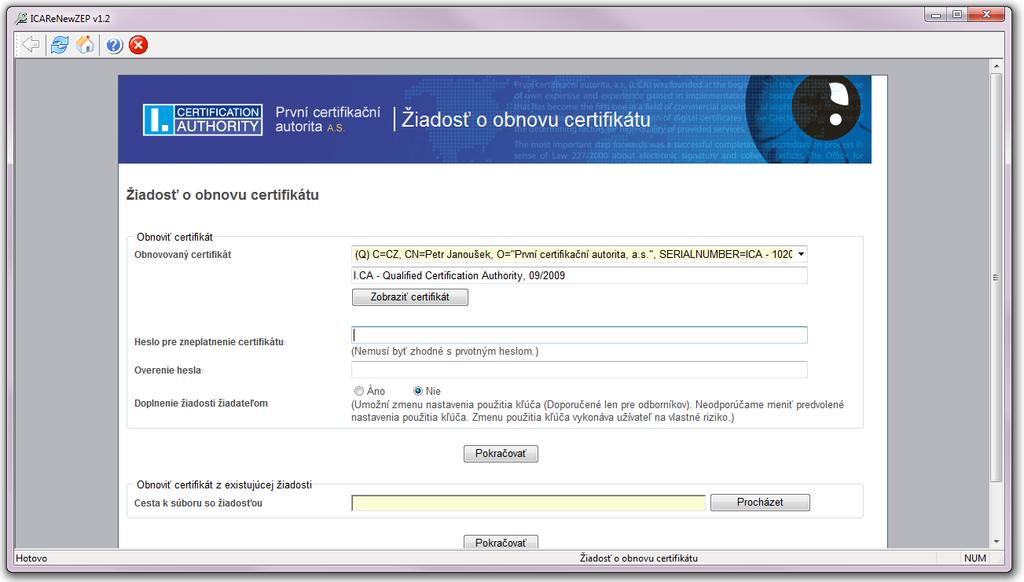Open Help with question mark icon
Viewport: 1024px width, 582px height.
click(114, 45)
